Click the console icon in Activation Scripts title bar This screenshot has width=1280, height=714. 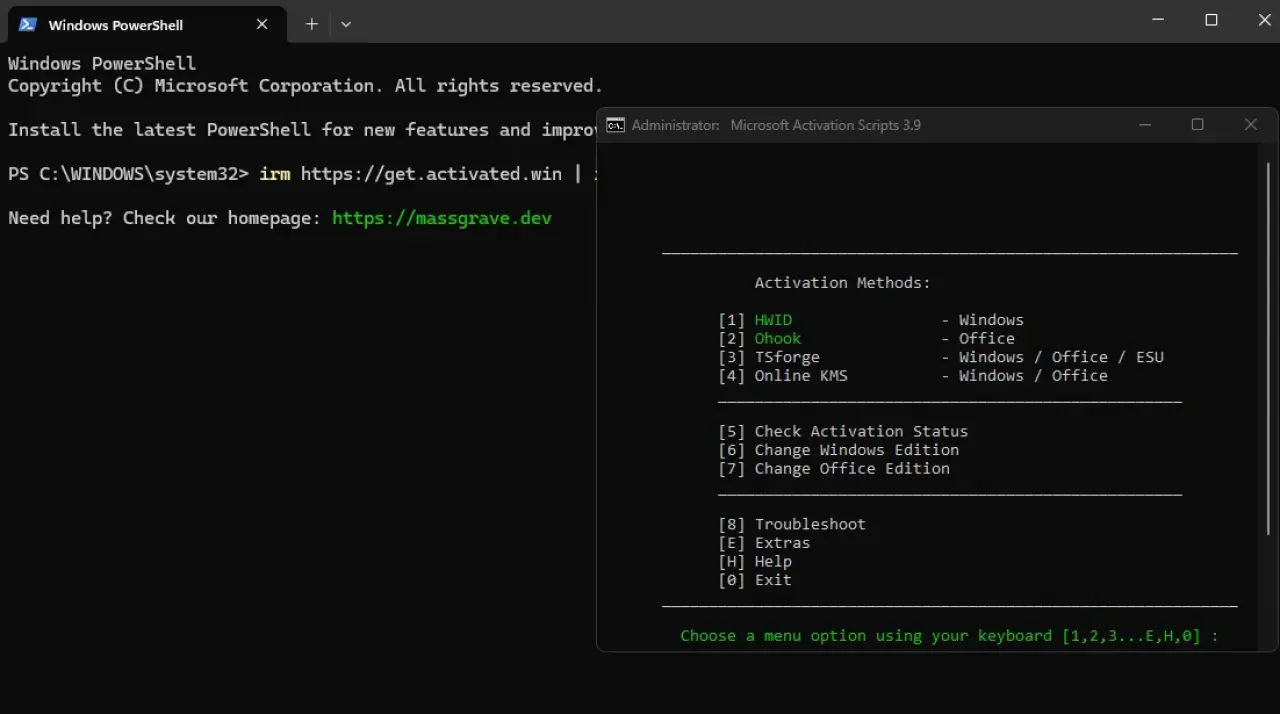(x=616, y=125)
